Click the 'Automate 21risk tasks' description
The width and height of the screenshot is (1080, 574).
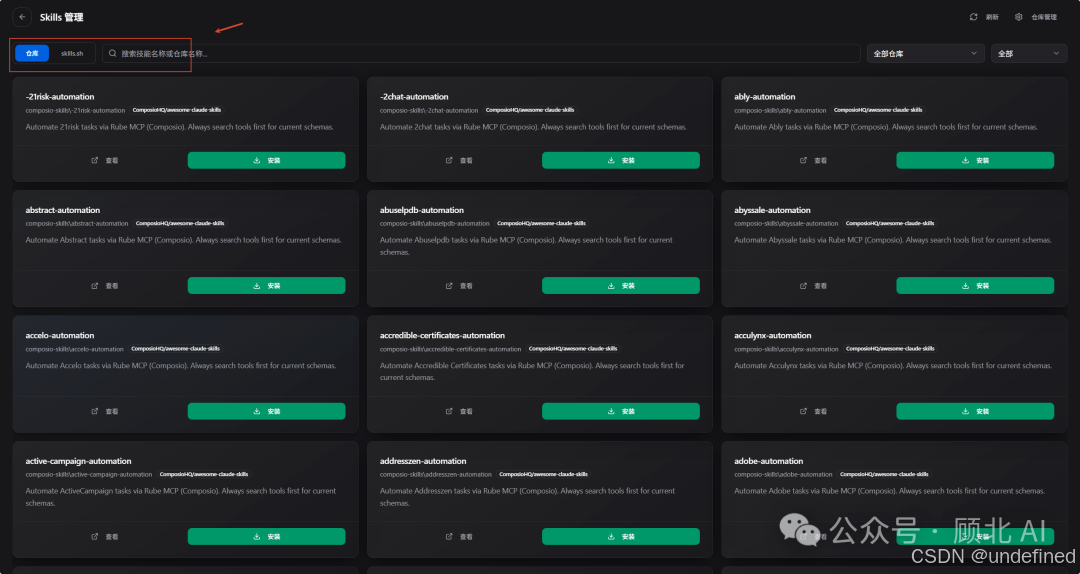point(180,127)
